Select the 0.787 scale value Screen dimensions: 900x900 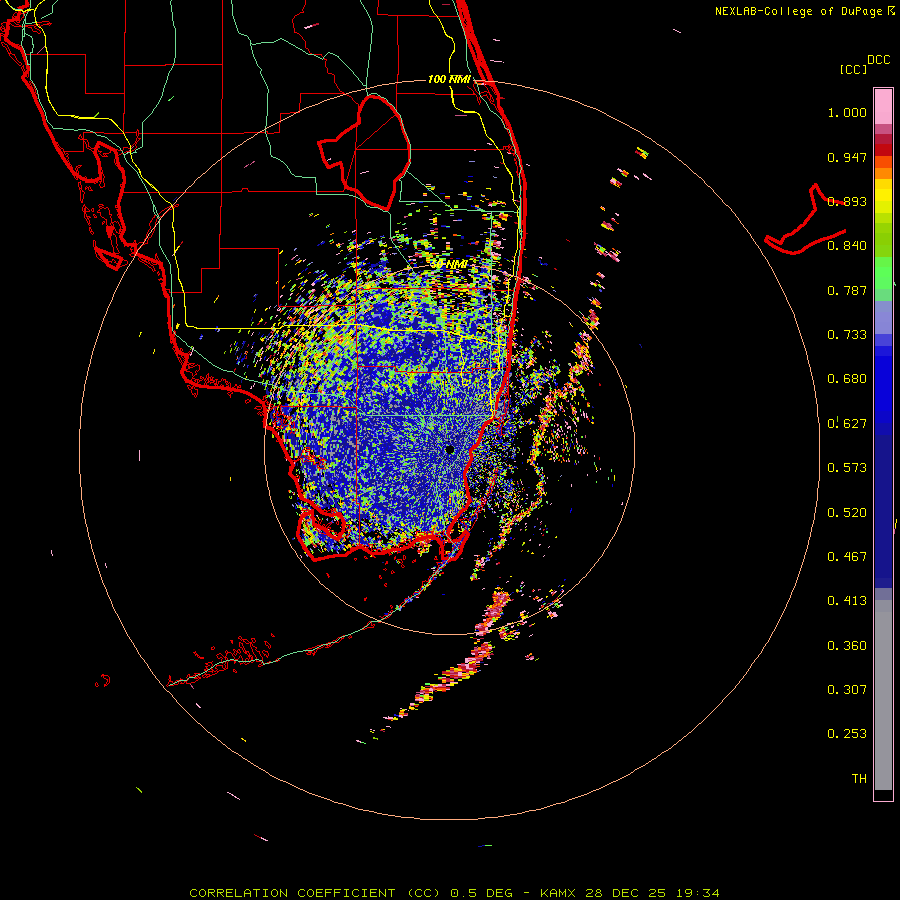[x=847, y=290]
